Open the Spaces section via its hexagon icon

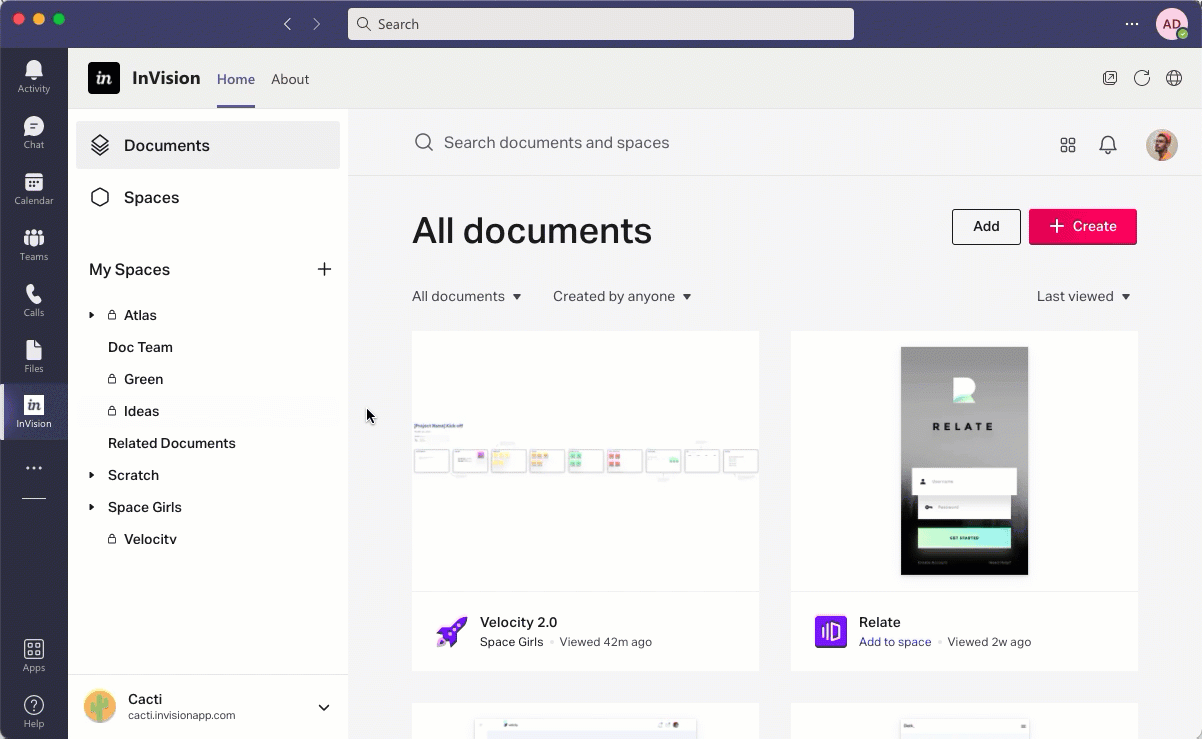pyautogui.click(x=100, y=197)
